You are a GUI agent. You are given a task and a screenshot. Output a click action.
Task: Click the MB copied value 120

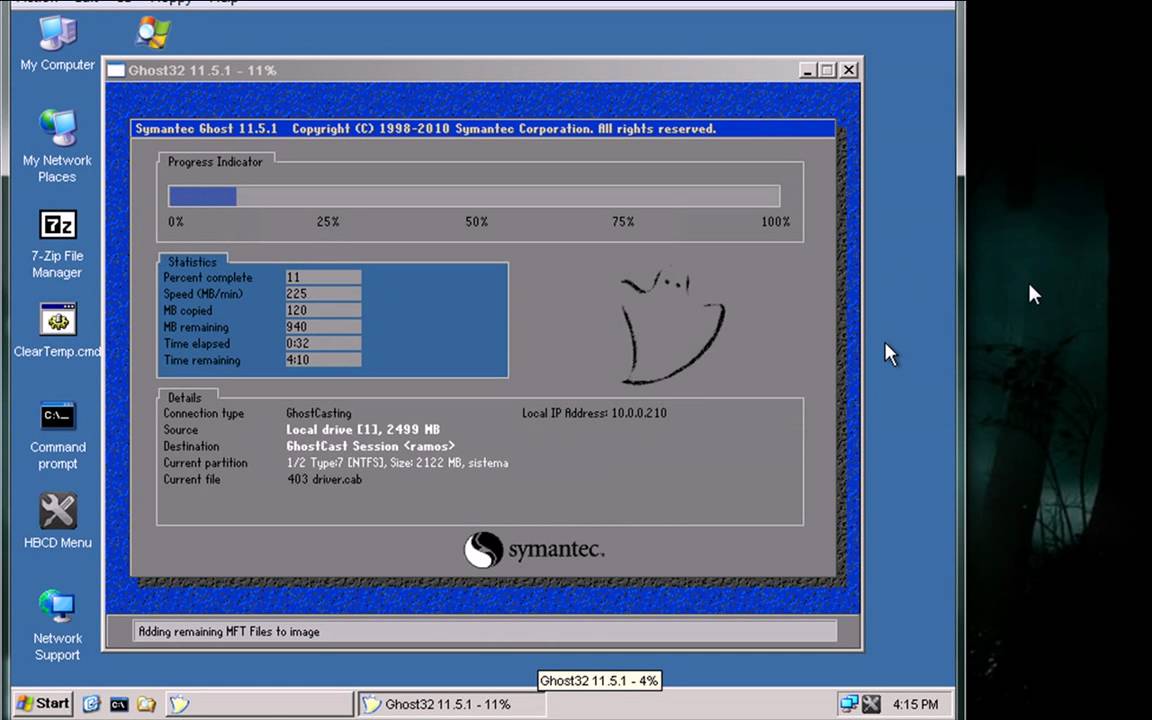(323, 310)
